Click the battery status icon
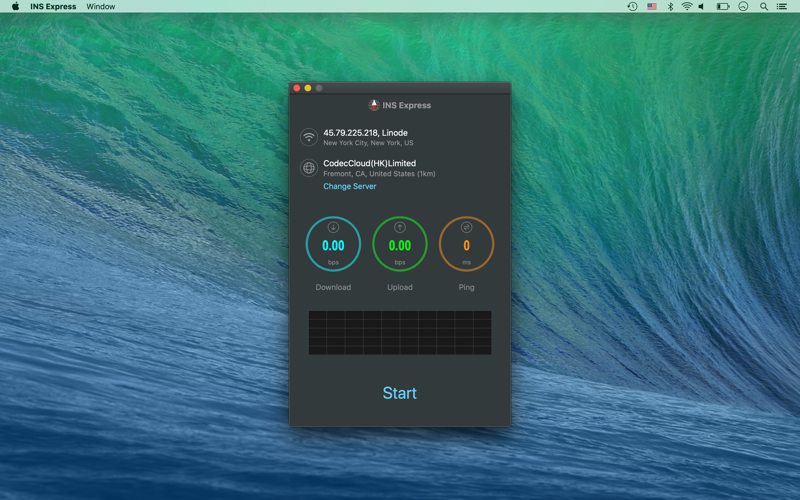 [722, 6]
